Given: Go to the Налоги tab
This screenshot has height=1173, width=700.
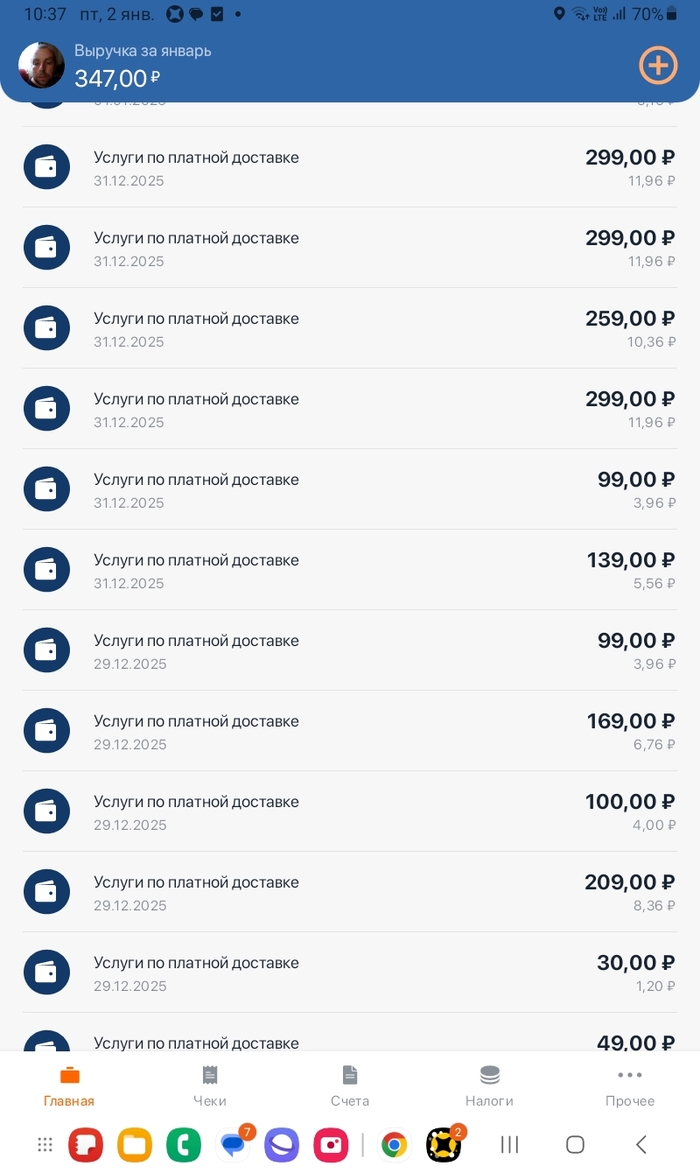Looking at the screenshot, I should (x=489, y=1086).
